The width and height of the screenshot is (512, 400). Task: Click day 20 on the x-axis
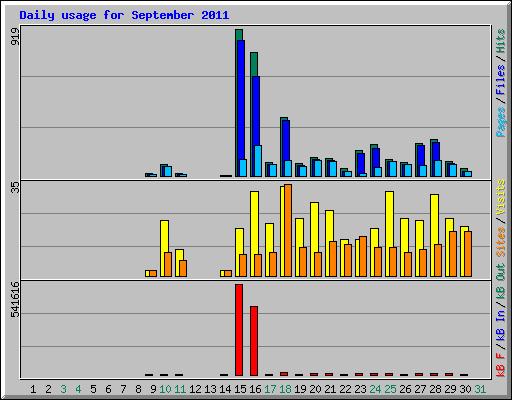tap(315, 389)
